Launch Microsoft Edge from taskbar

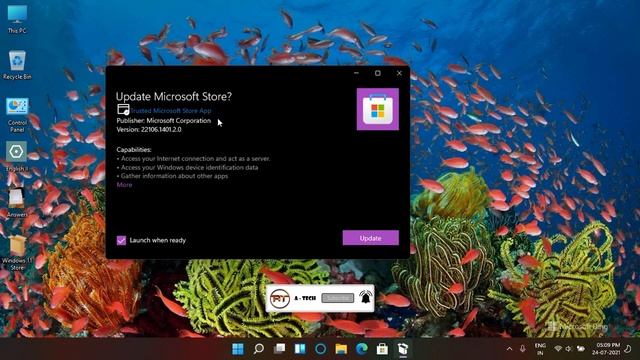coord(362,349)
